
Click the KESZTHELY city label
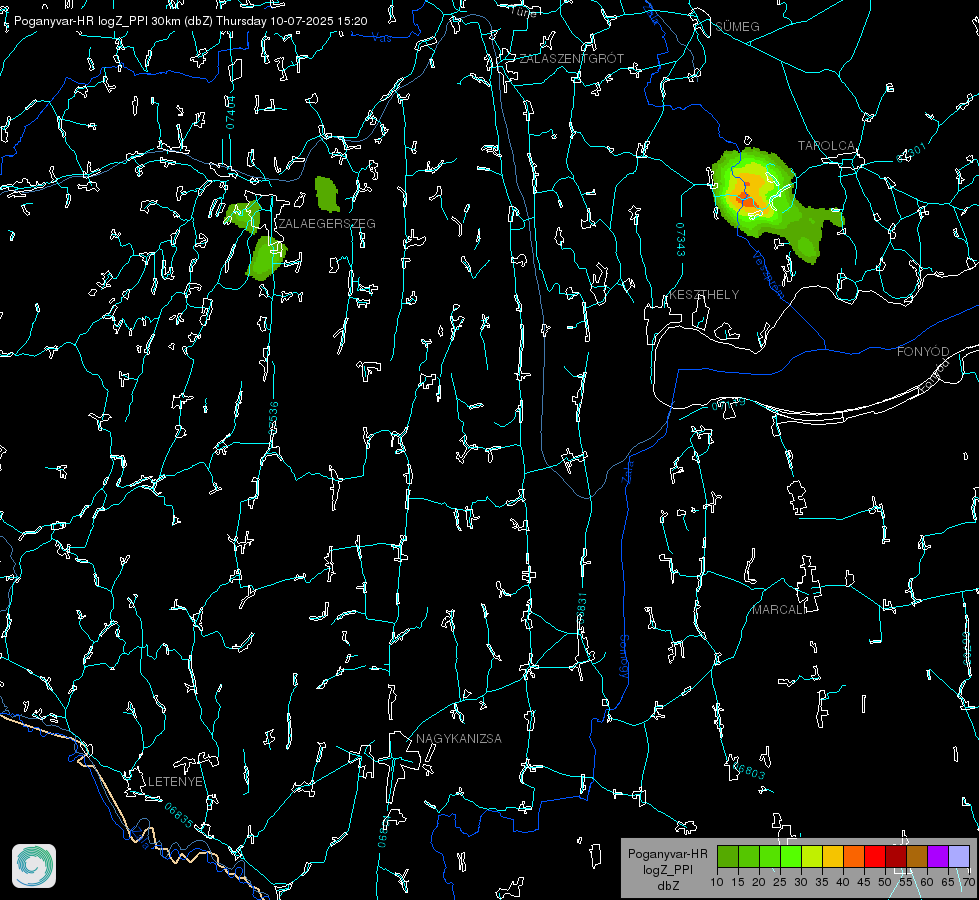coord(704,294)
